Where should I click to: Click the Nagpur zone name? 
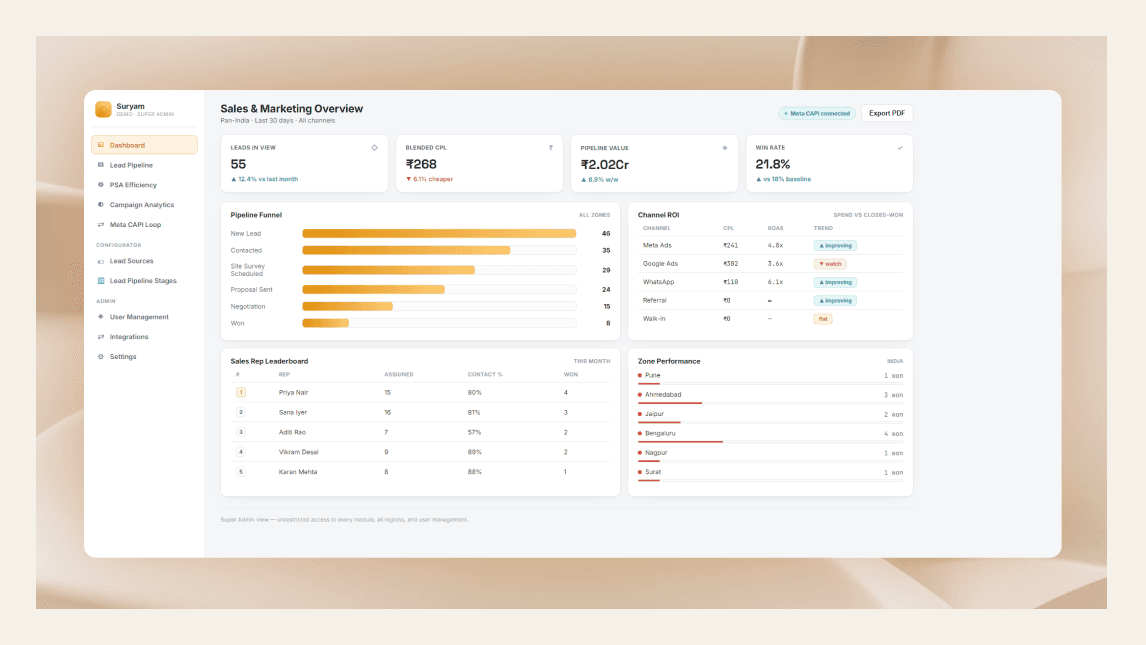pos(656,453)
